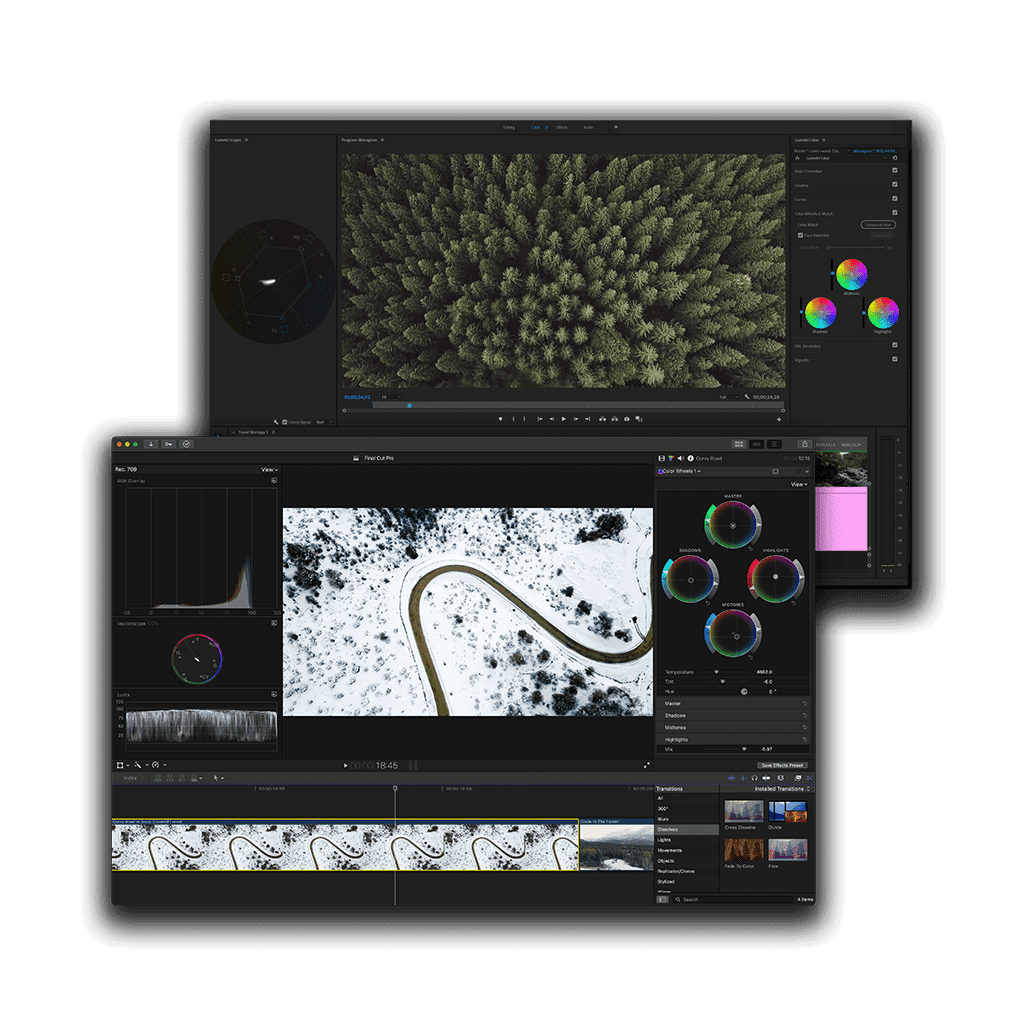Toggle the Basic Correction checkbox
This screenshot has height=1024, width=1024.
[x=894, y=171]
